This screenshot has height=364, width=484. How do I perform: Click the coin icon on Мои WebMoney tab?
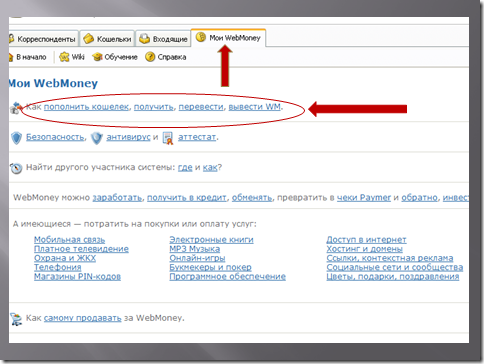(201, 37)
